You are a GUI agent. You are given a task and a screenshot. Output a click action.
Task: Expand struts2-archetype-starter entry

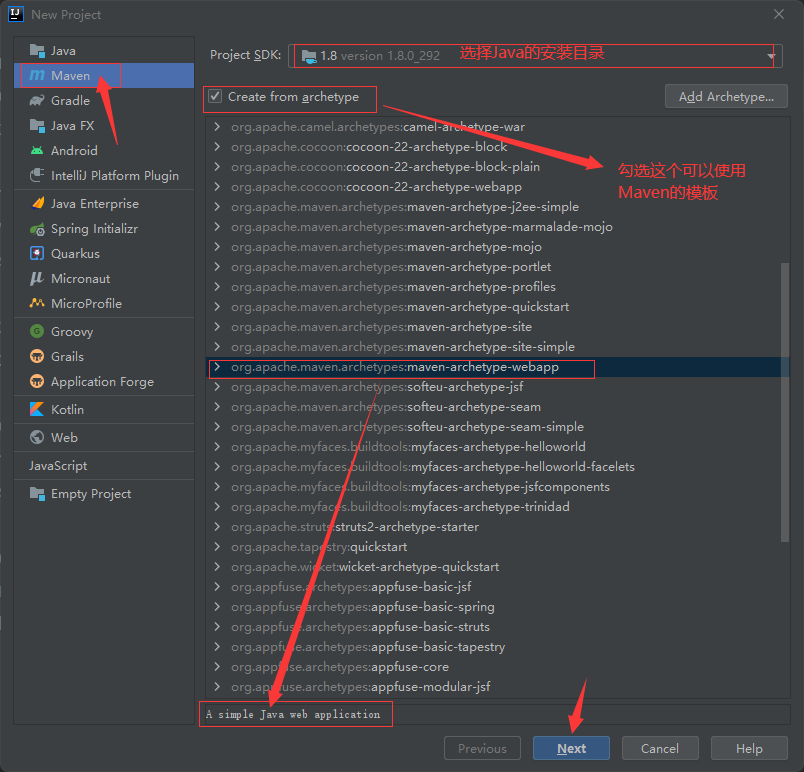(x=217, y=526)
